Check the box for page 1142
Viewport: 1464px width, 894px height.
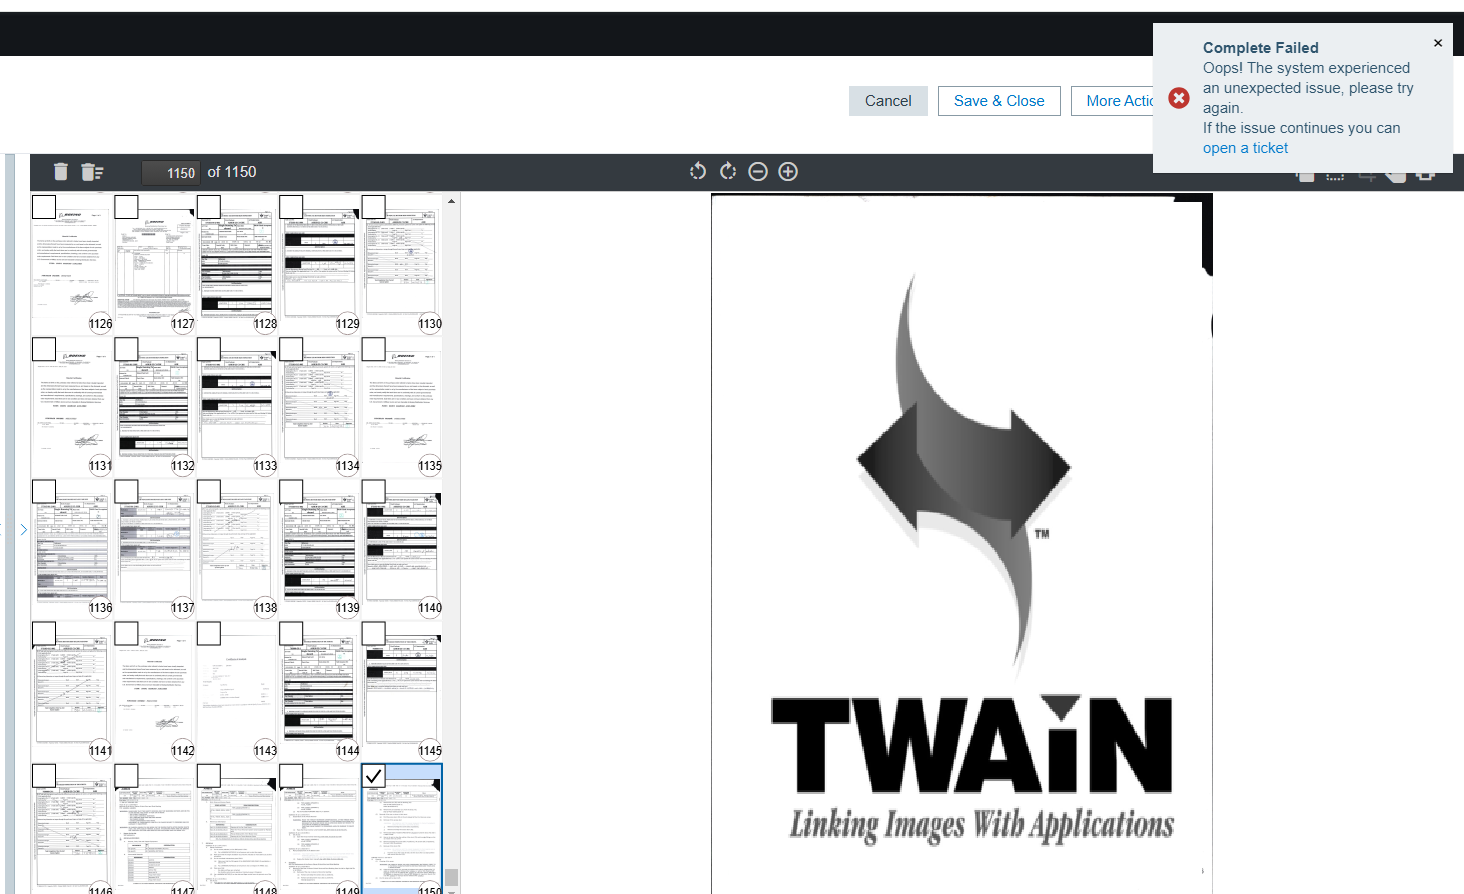pyautogui.click(x=126, y=634)
